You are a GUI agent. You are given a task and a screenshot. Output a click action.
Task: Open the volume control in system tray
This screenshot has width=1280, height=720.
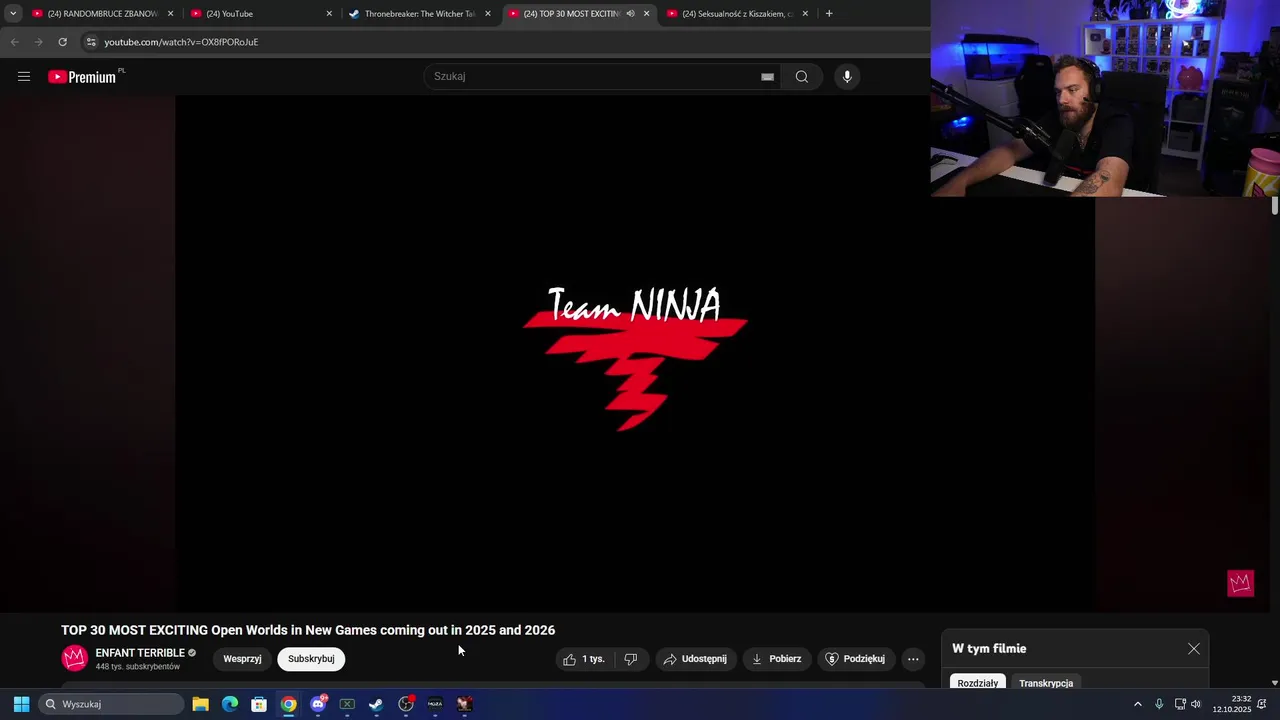point(1196,704)
